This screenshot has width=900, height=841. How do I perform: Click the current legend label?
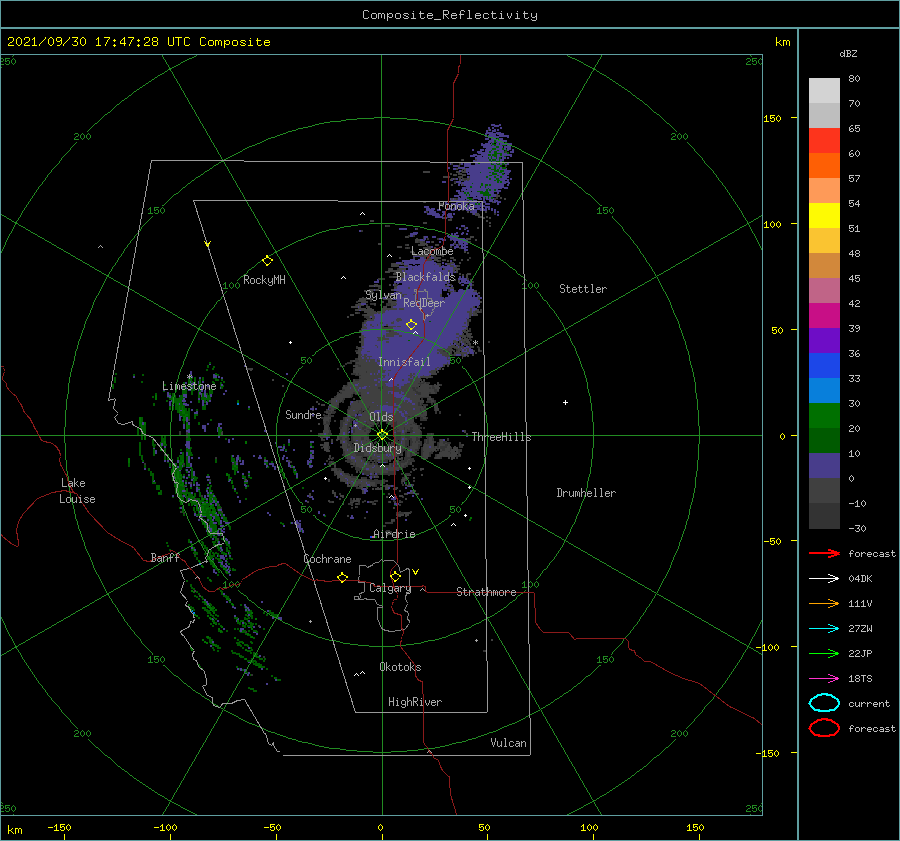coord(869,703)
